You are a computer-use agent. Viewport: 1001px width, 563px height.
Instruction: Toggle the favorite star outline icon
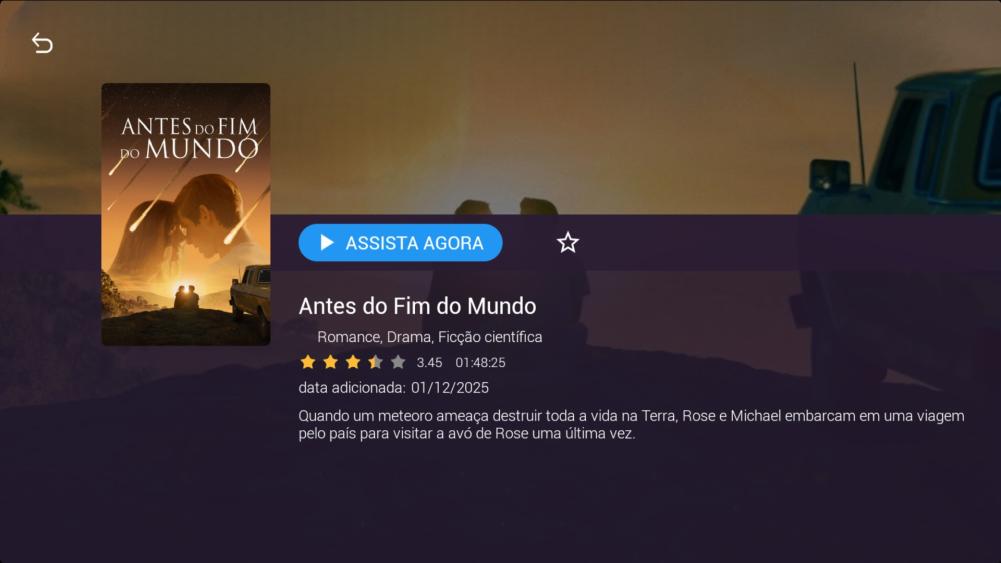pos(568,243)
